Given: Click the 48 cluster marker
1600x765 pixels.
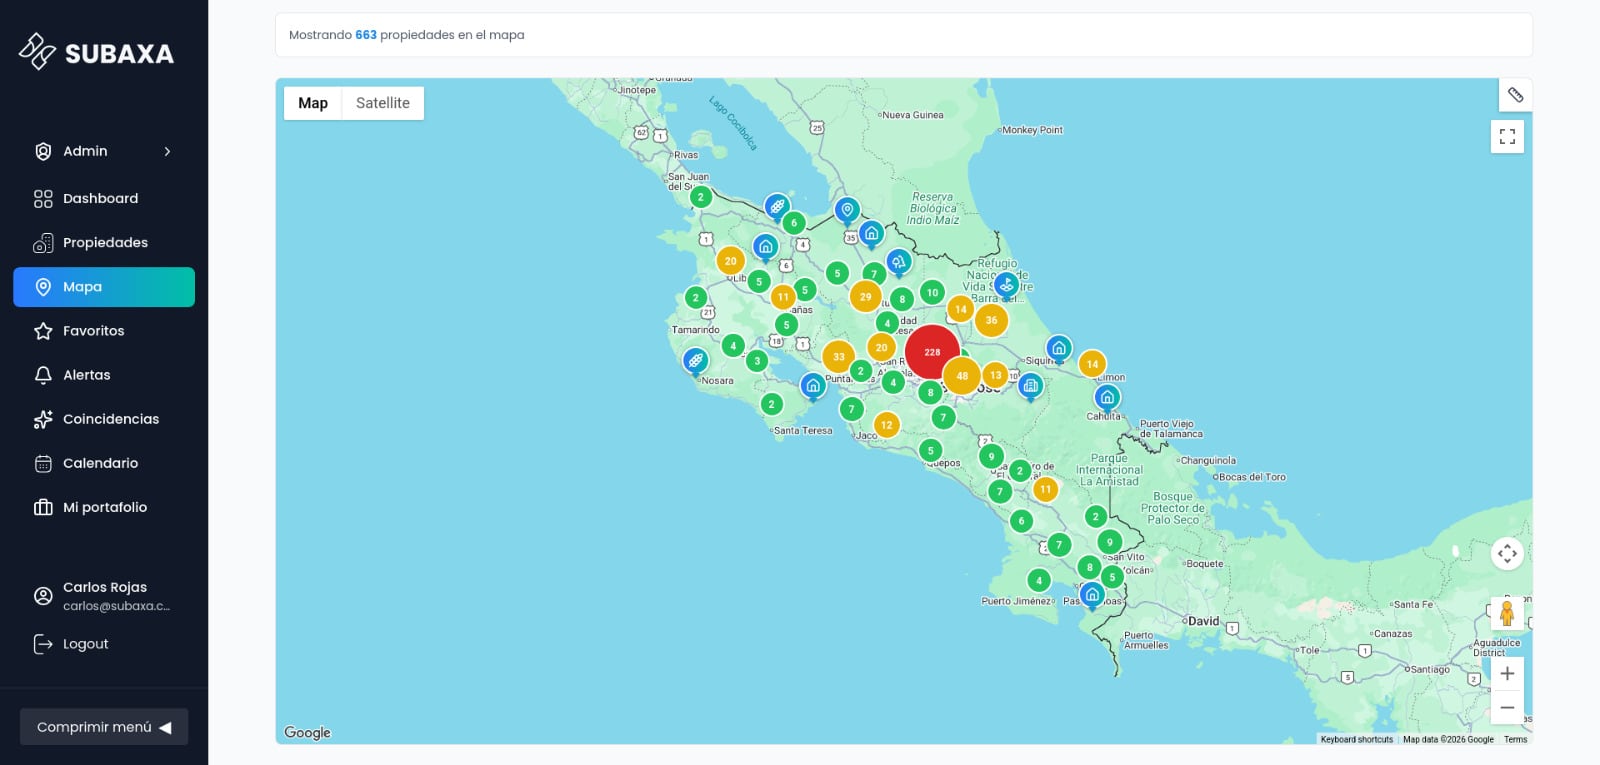Looking at the screenshot, I should tap(962, 376).
